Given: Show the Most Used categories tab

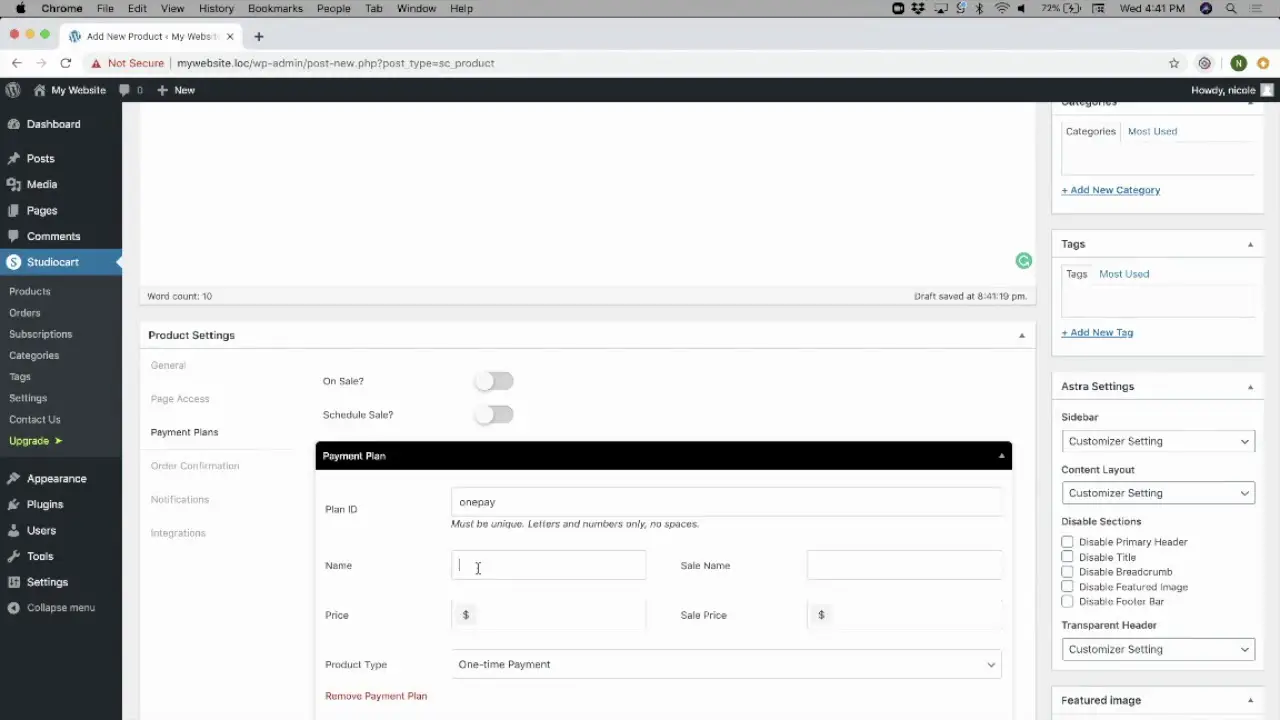Looking at the screenshot, I should (x=1152, y=131).
